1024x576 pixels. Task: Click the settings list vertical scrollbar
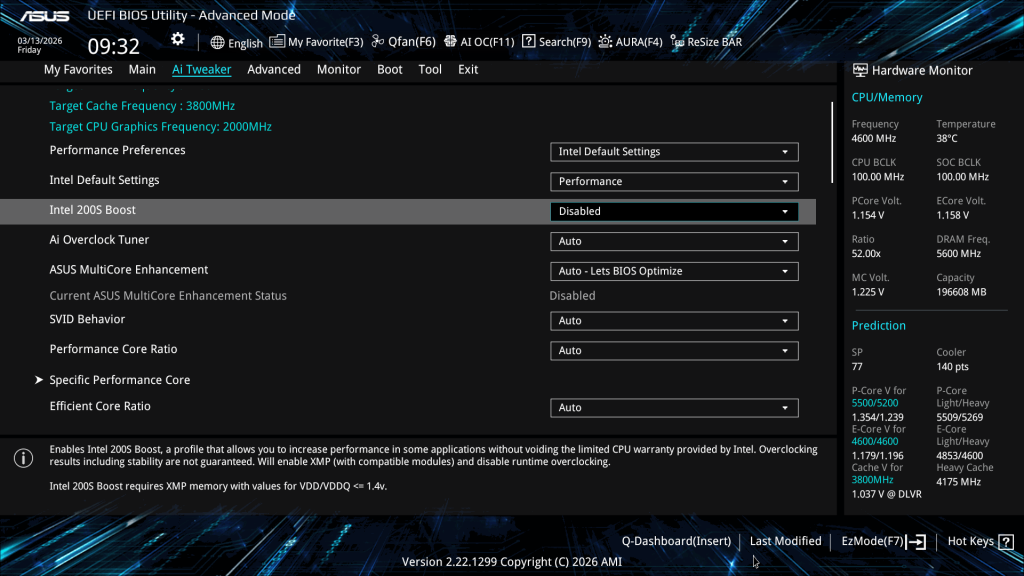tap(832, 140)
